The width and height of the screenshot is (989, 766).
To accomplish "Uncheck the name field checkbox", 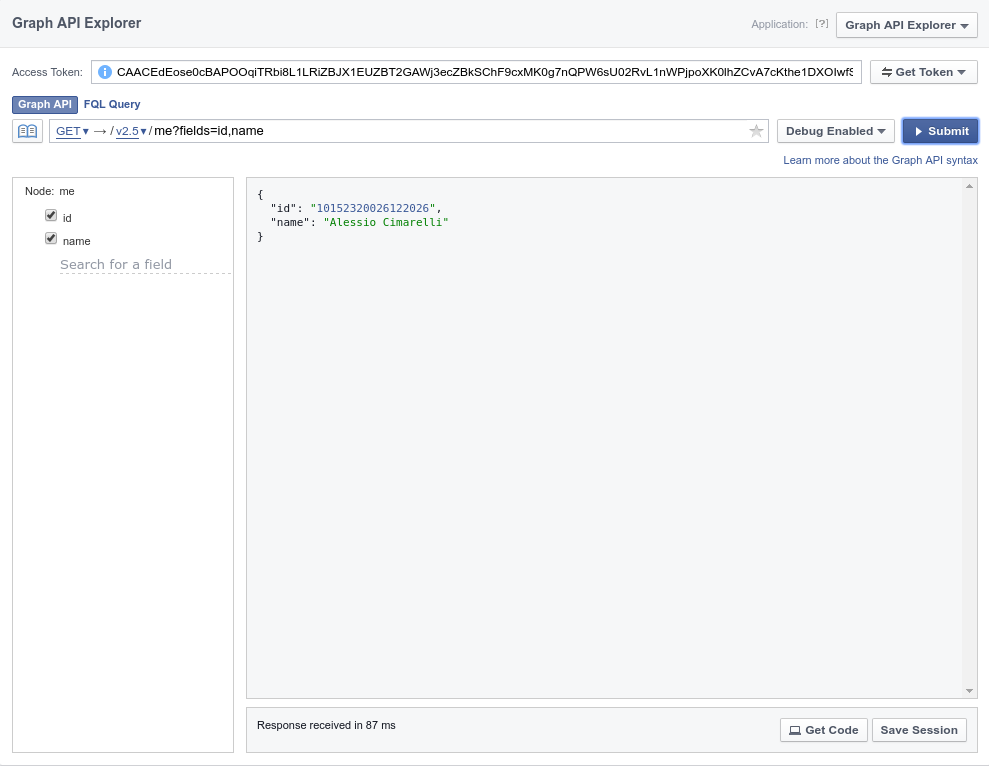I will (51, 239).
